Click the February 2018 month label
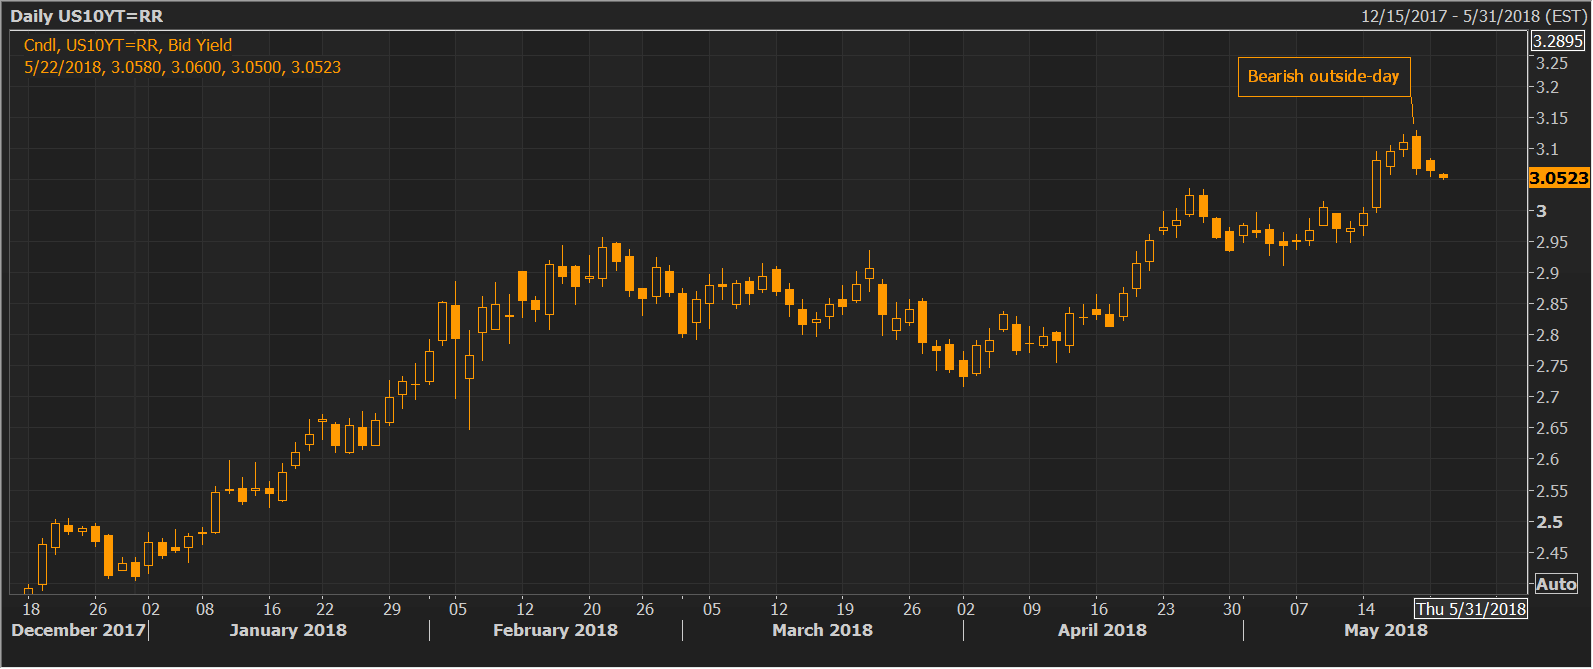 tap(555, 630)
